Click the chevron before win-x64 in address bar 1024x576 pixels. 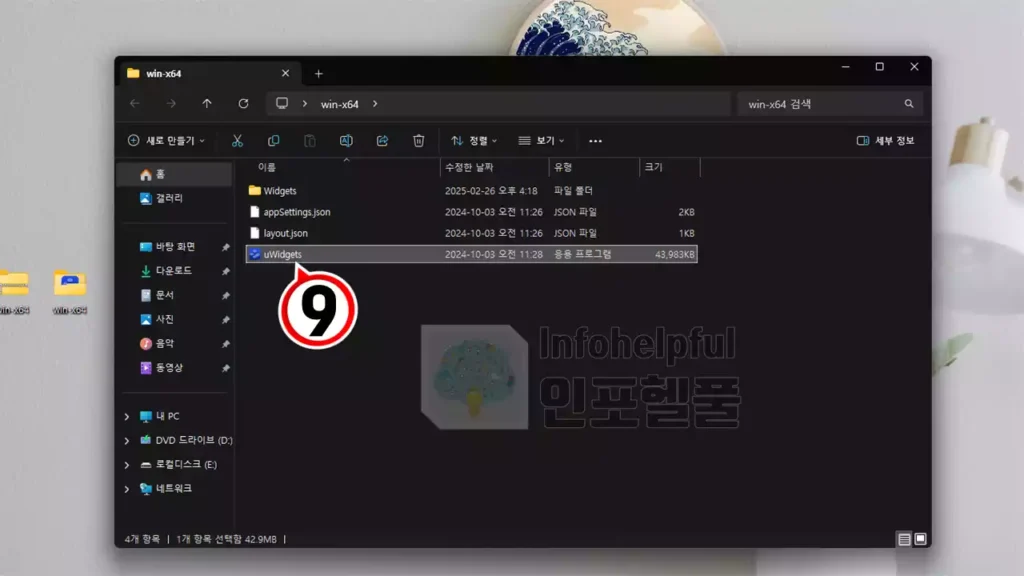coord(304,104)
